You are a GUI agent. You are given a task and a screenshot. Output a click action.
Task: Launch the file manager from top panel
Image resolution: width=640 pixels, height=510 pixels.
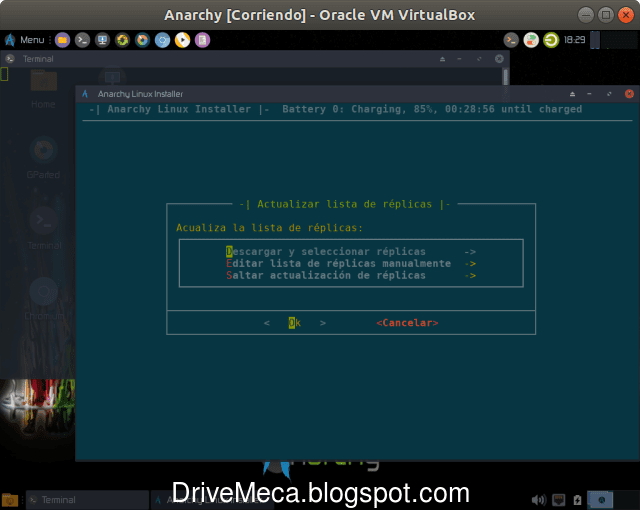(x=62, y=40)
